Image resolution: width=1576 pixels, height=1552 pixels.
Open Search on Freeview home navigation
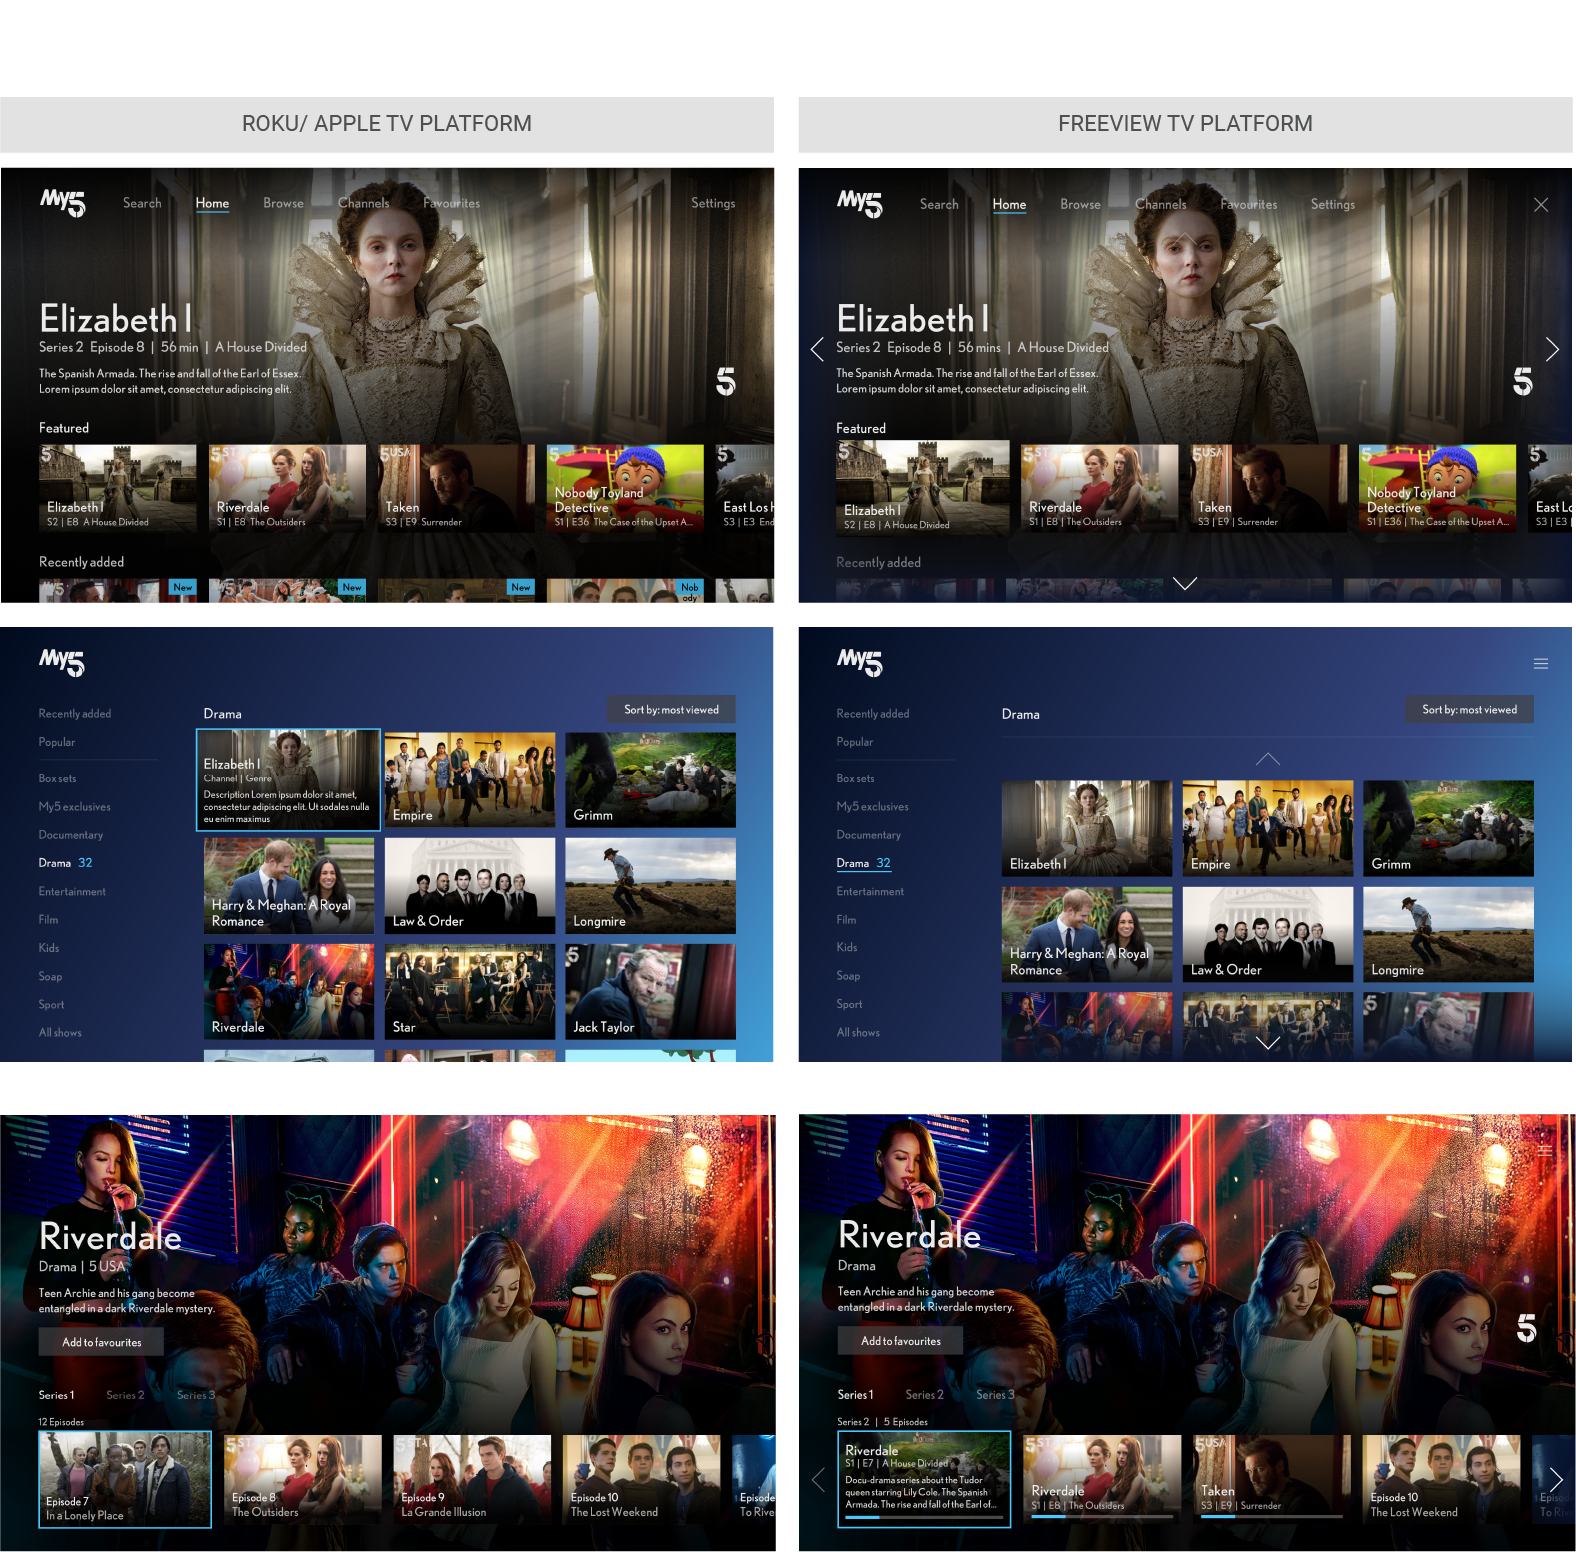tap(939, 204)
